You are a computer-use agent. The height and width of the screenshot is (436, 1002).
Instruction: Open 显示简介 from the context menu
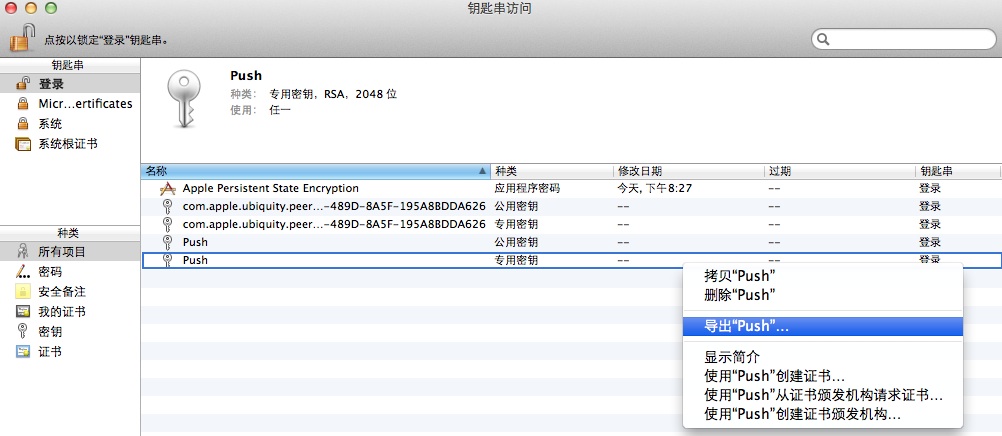coord(732,357)
